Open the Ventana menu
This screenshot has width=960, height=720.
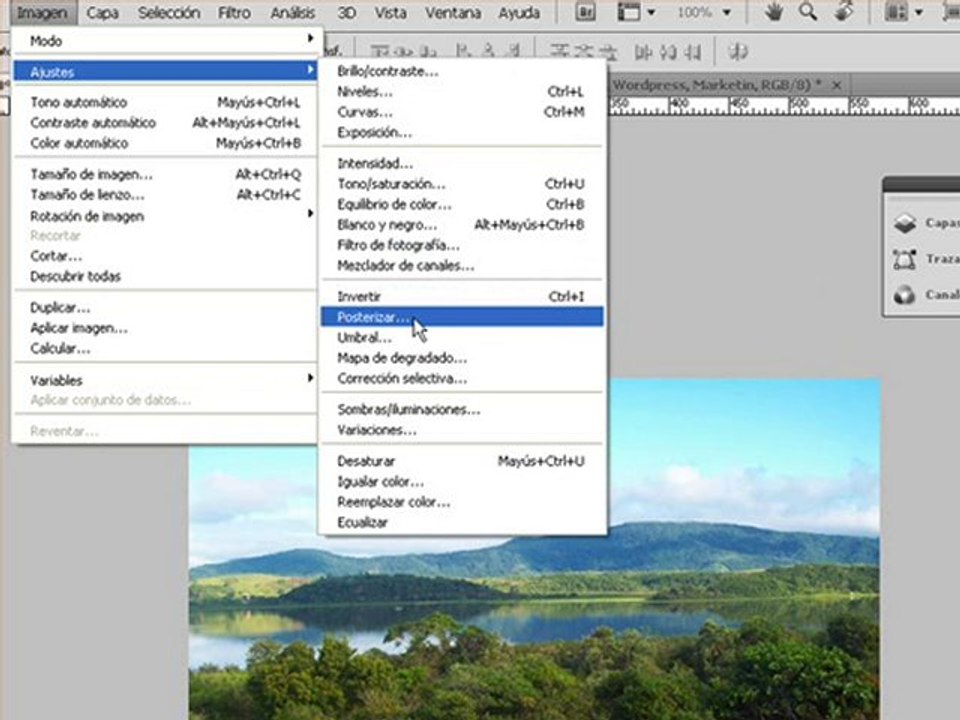pos(453,12)
